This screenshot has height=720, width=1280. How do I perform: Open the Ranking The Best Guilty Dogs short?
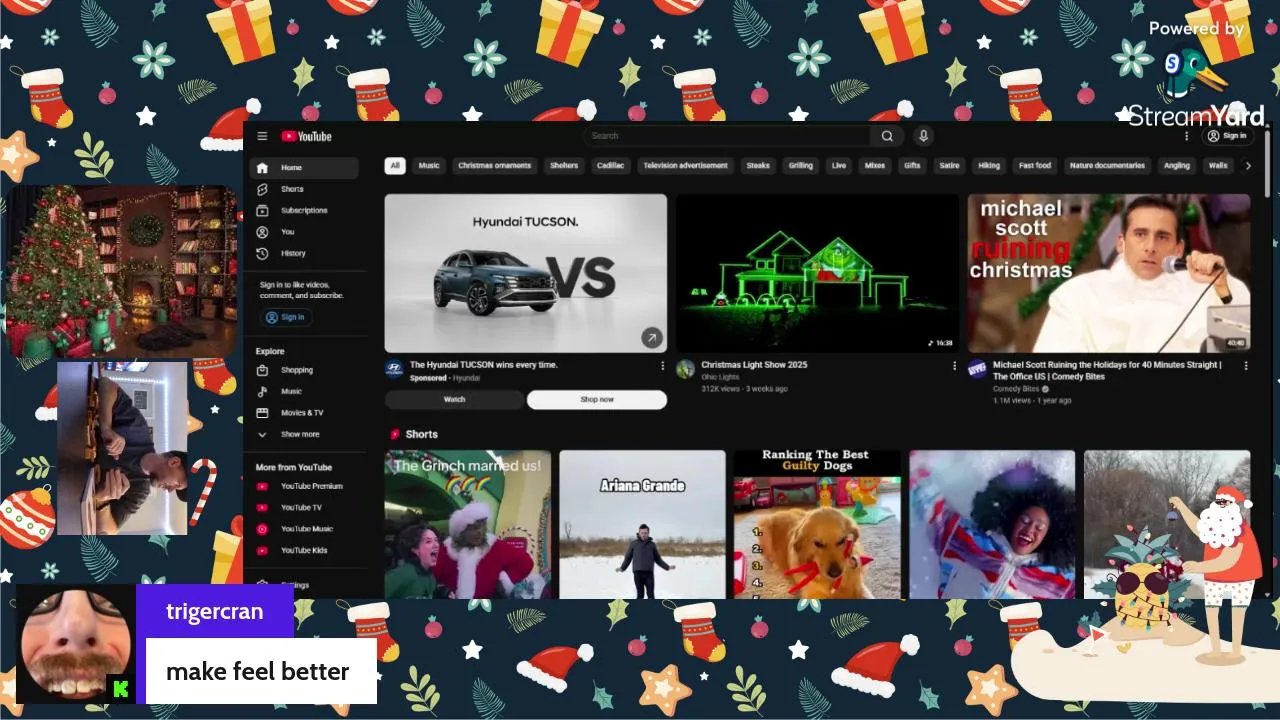click(817, 524)
